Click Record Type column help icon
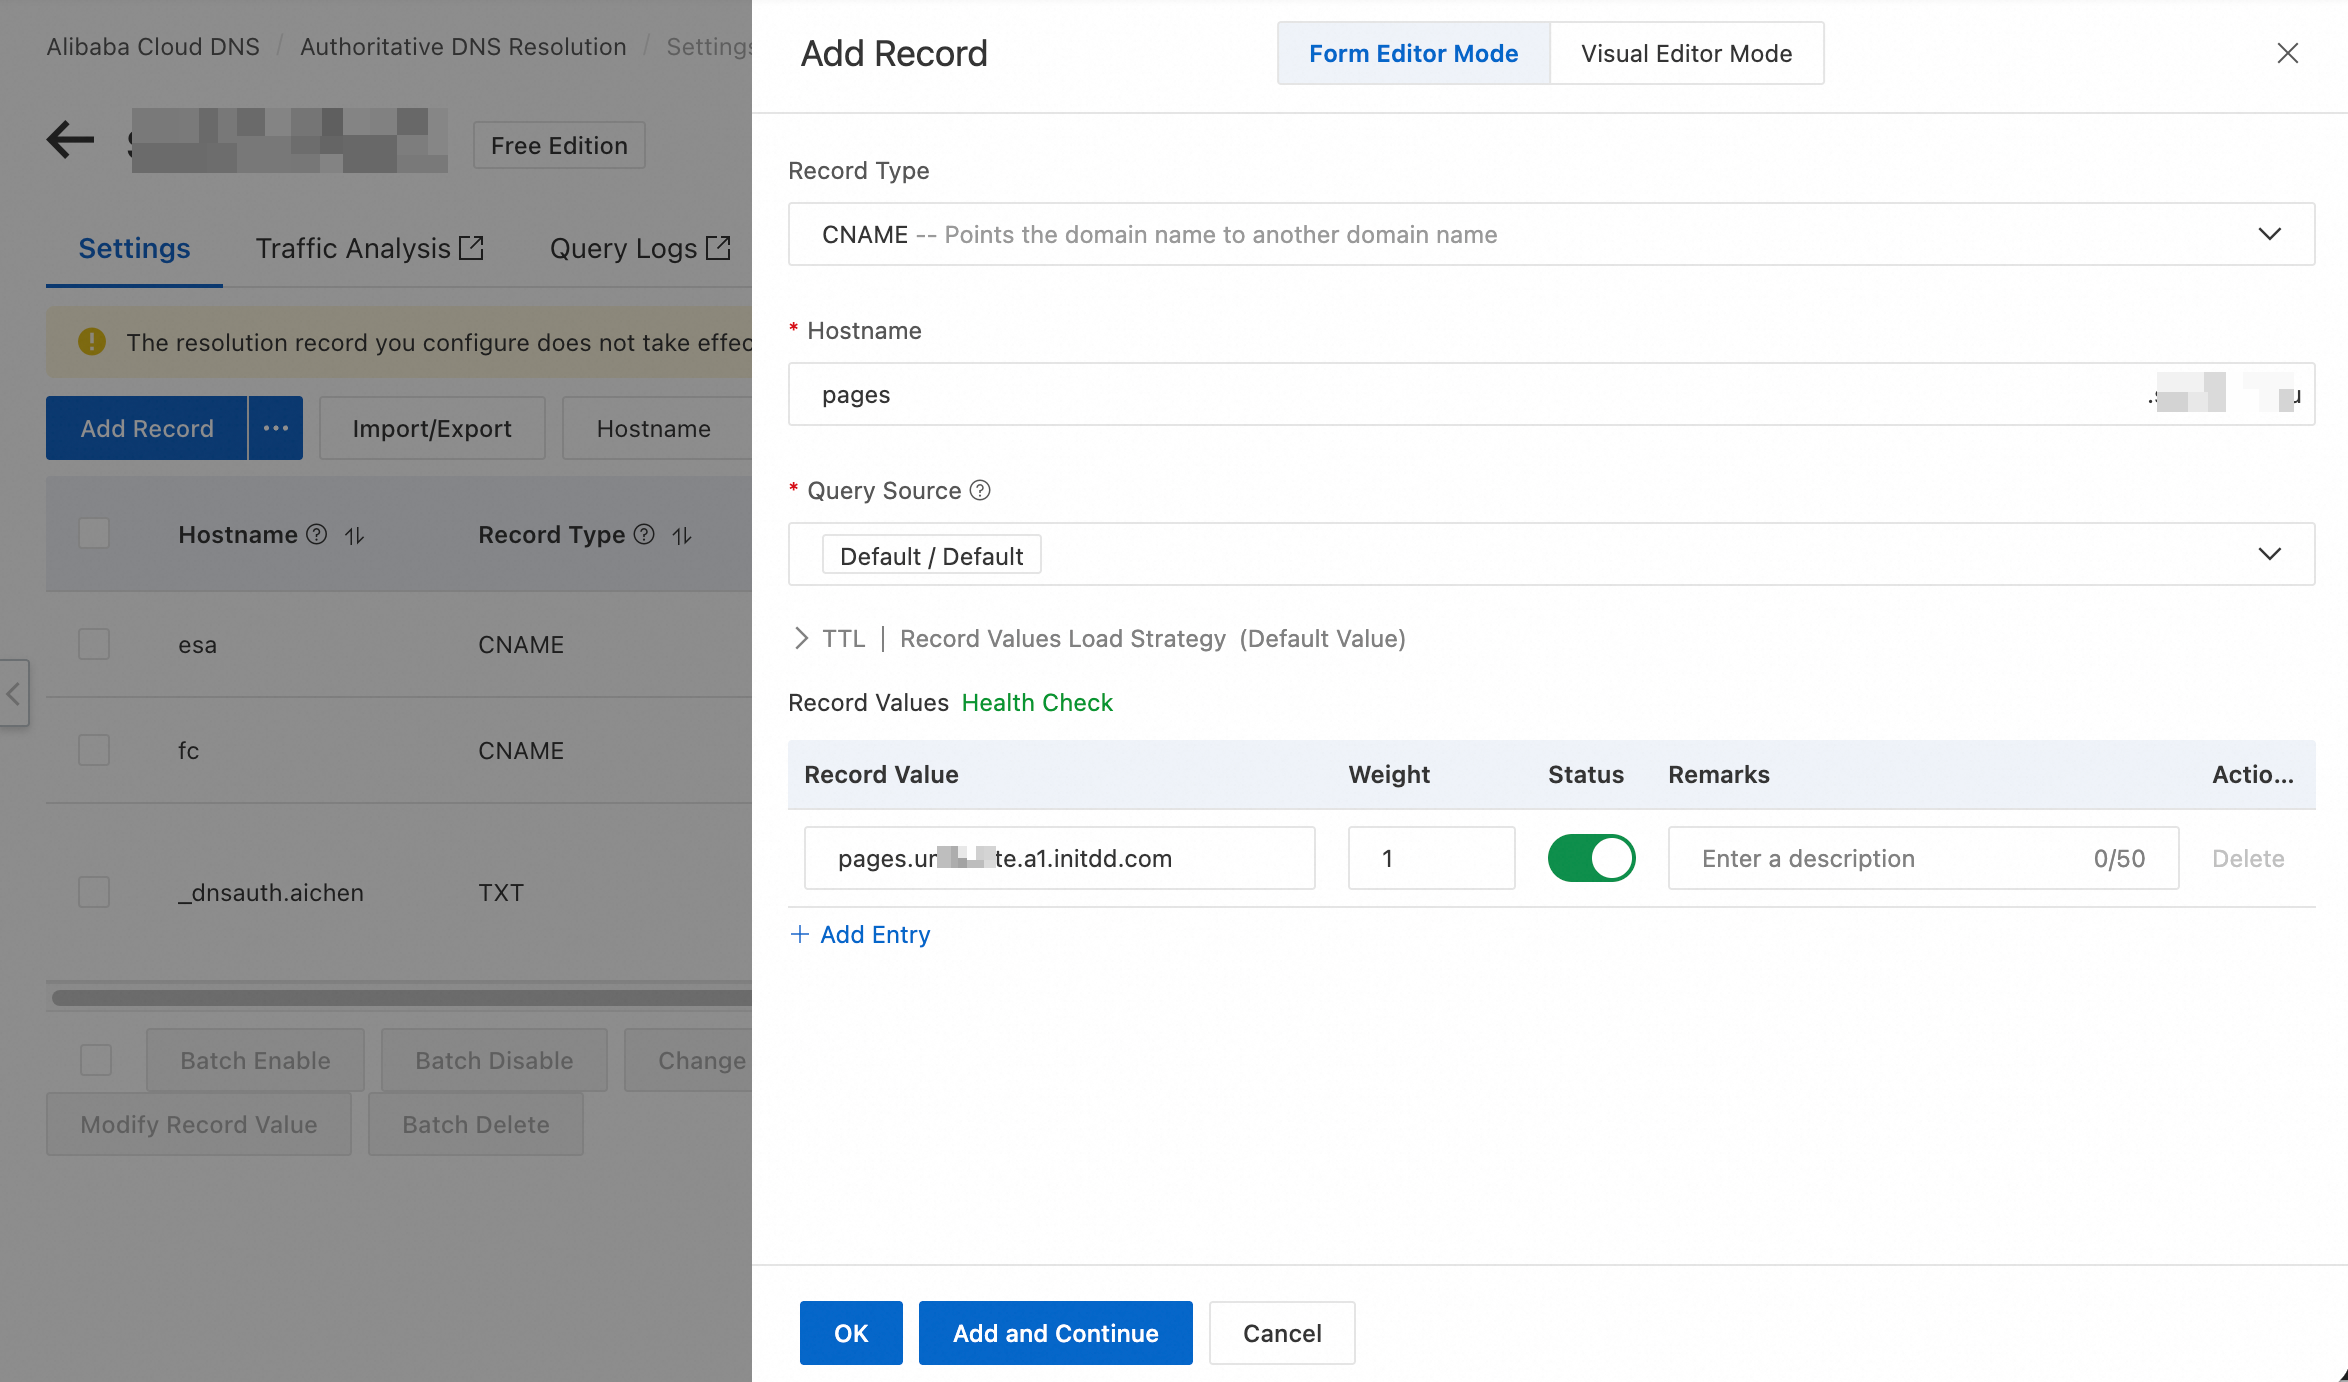The image size is (2348, 1382). pos(645,535)
